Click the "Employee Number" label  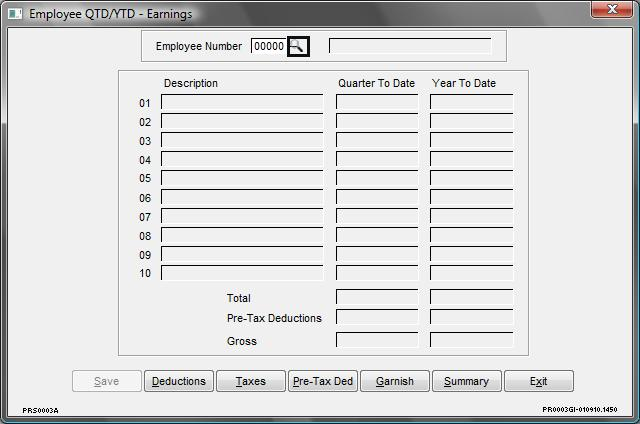199,46
